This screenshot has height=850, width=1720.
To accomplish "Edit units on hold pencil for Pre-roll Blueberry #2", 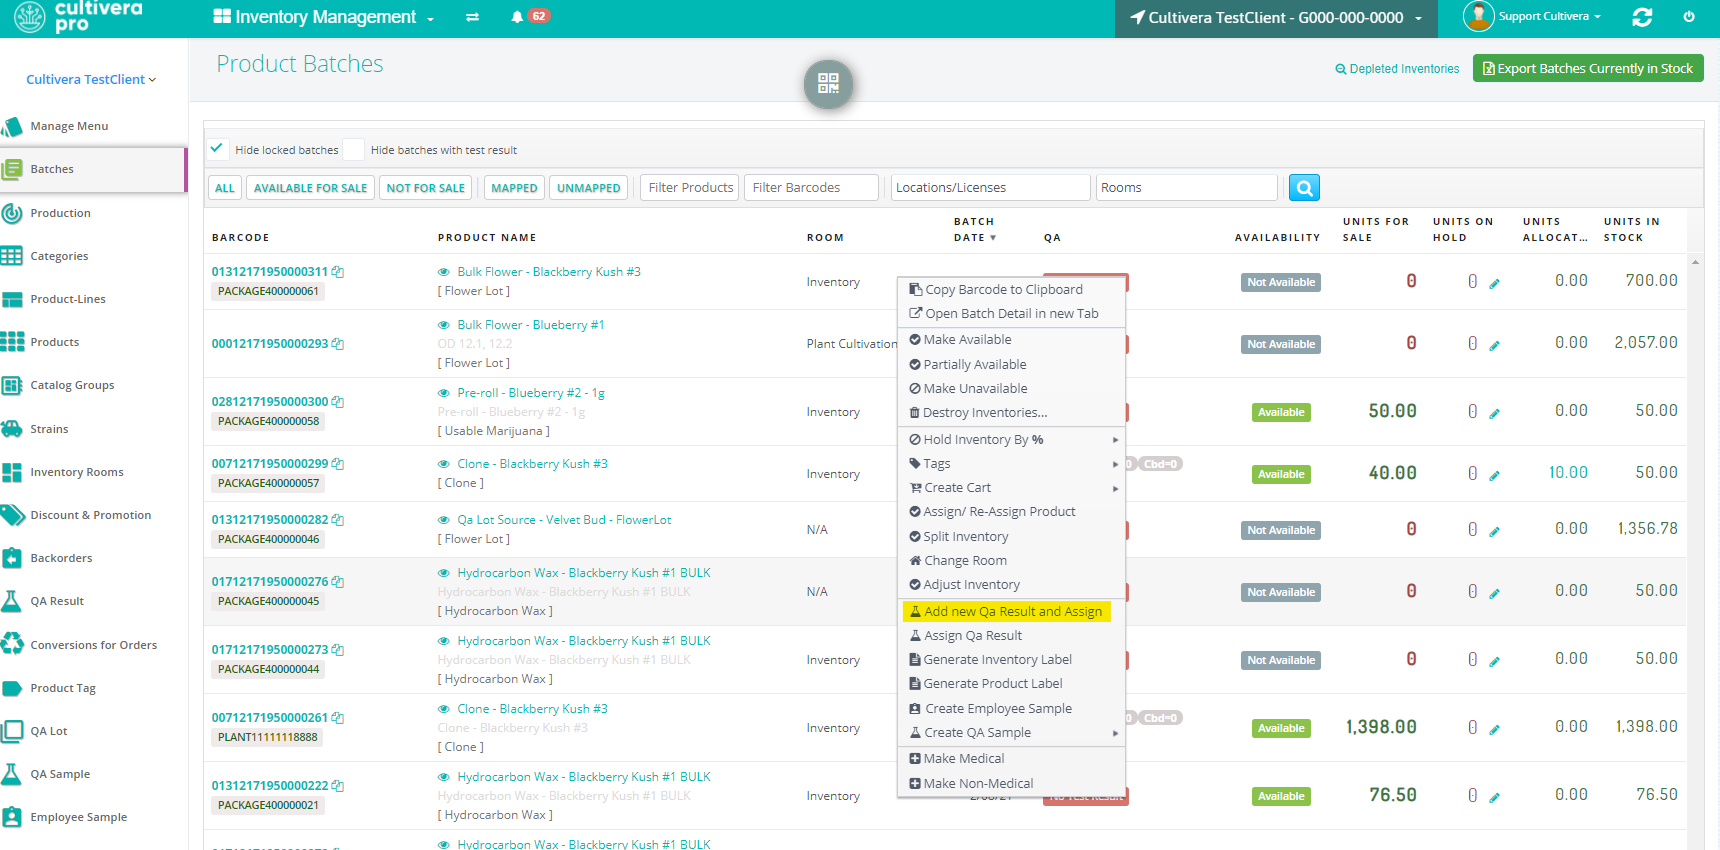I will click(1494, 414).
